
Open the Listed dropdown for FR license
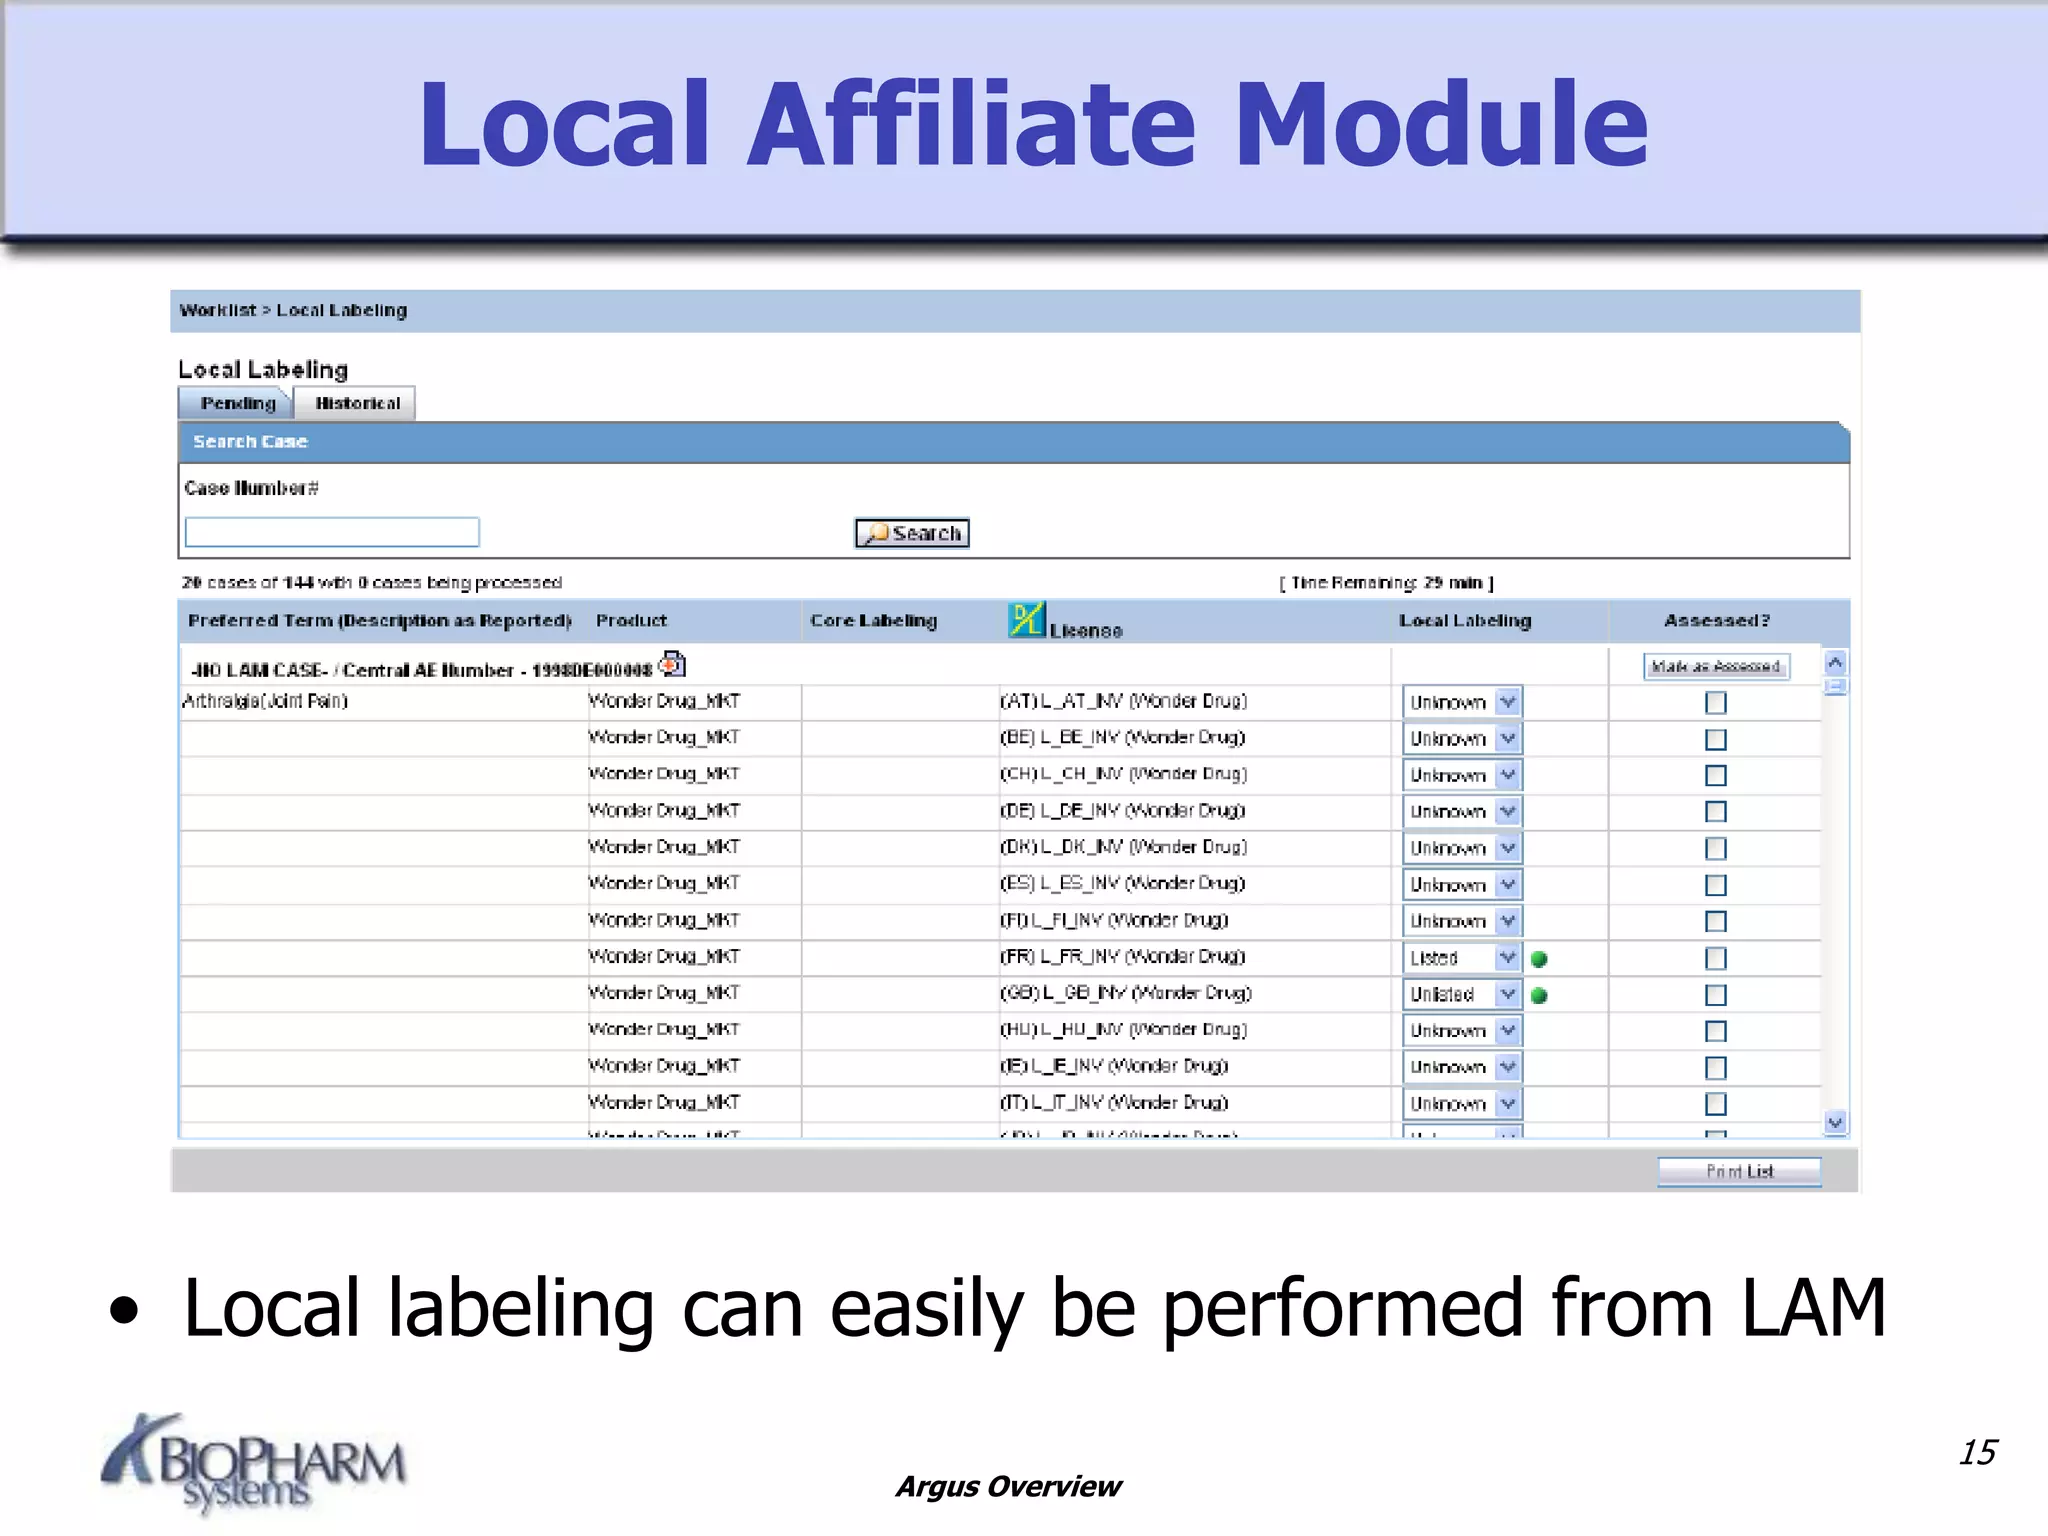(x=1508, y=958)
